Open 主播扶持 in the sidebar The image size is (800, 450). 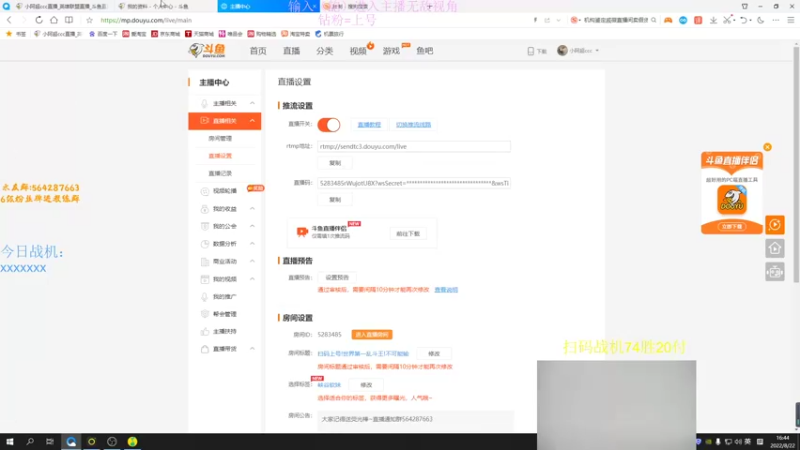[224, 332]
